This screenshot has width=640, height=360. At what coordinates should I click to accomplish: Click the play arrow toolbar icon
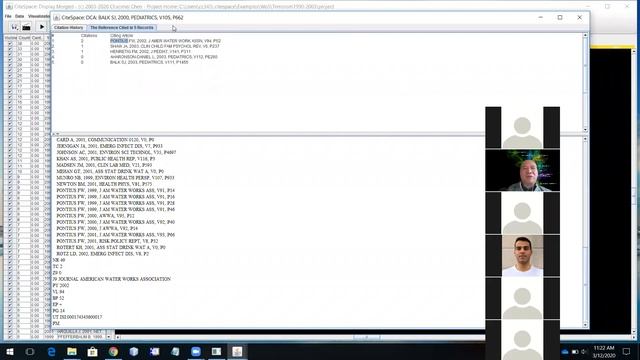[x=42, y=27]
